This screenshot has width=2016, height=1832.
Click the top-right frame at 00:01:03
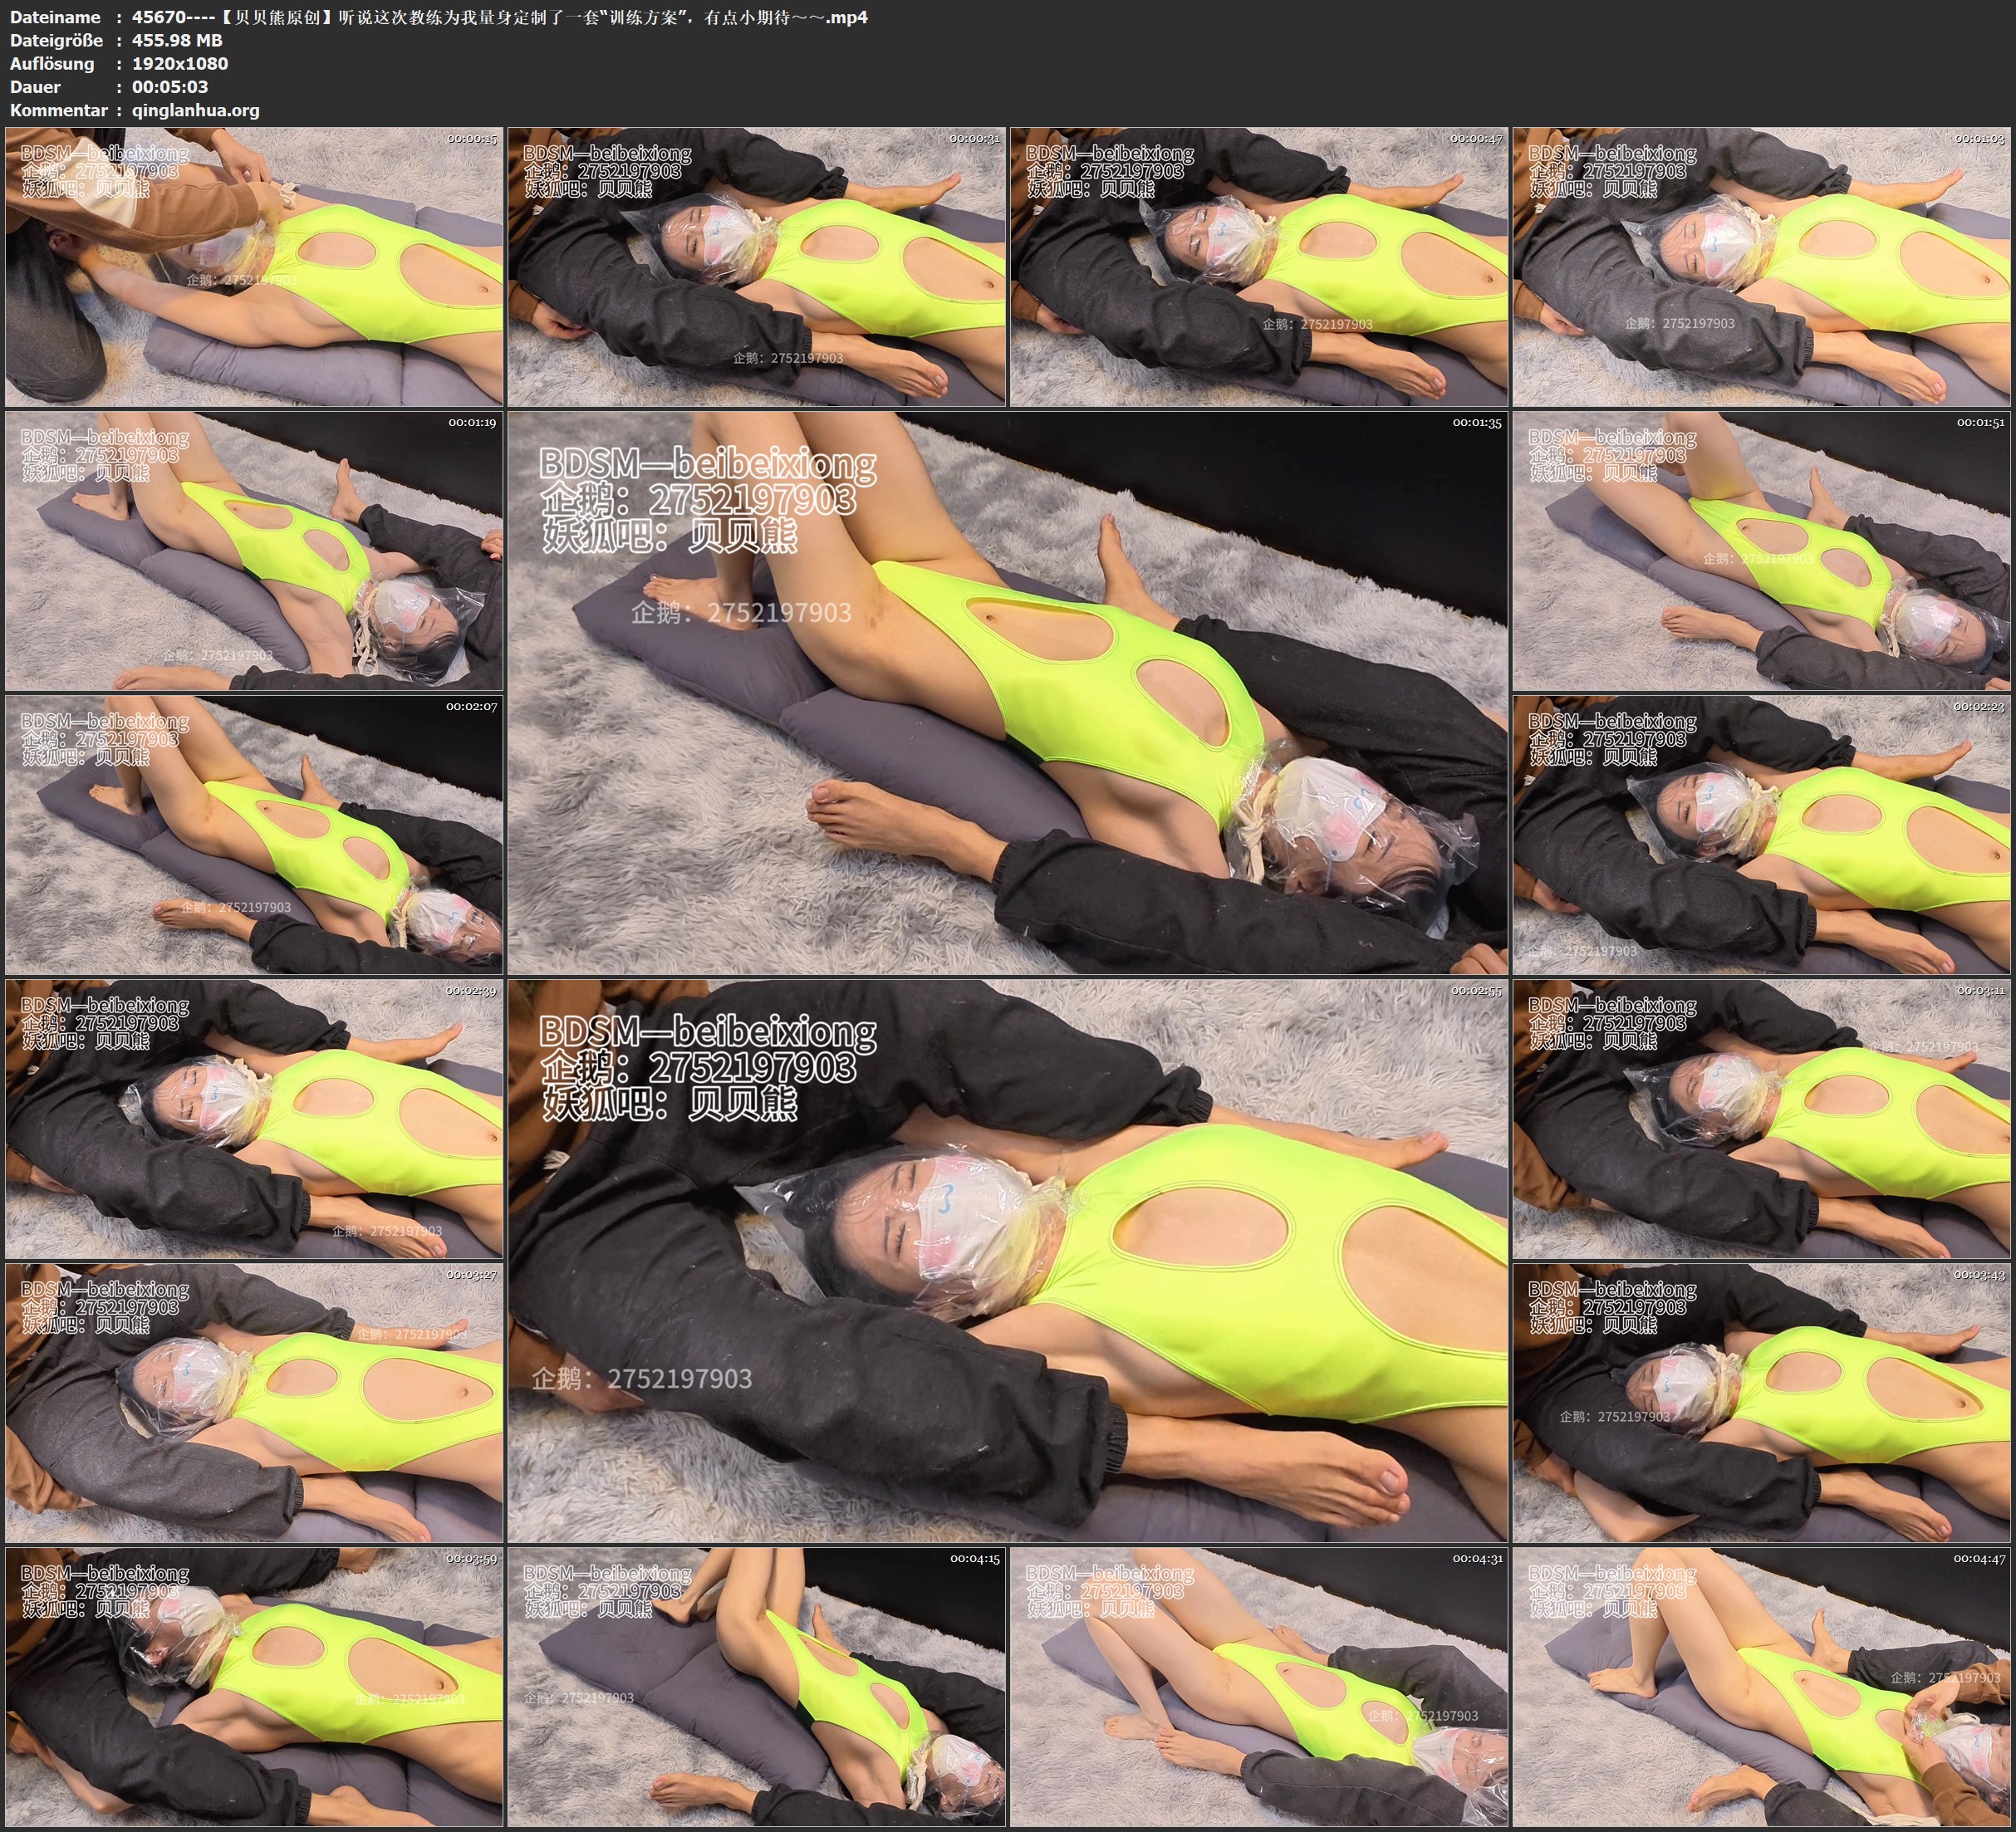click(x=1761, y=266)
